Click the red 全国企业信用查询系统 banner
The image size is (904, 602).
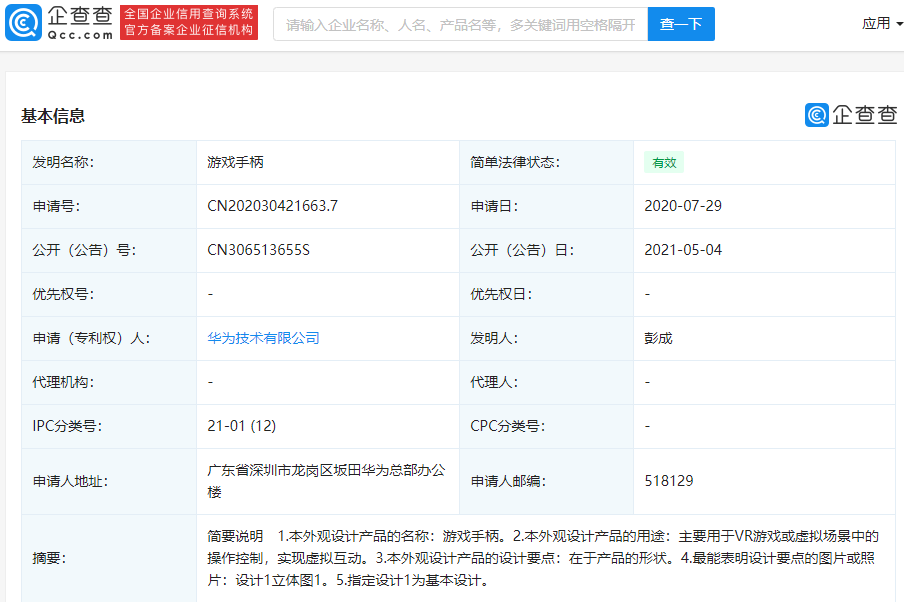(x=189, y=22)
